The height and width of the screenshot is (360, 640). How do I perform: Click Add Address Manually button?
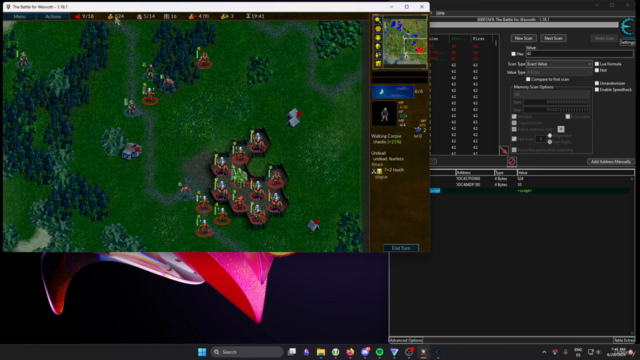(611, 162)
